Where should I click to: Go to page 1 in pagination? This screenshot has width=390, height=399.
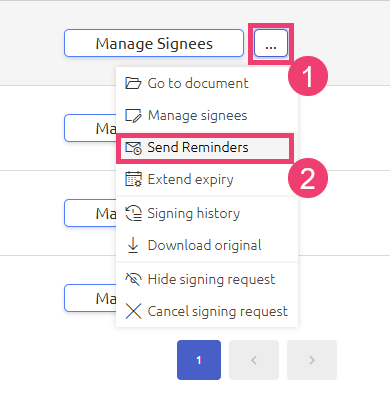pyautogui.click(x=199, y=360)
